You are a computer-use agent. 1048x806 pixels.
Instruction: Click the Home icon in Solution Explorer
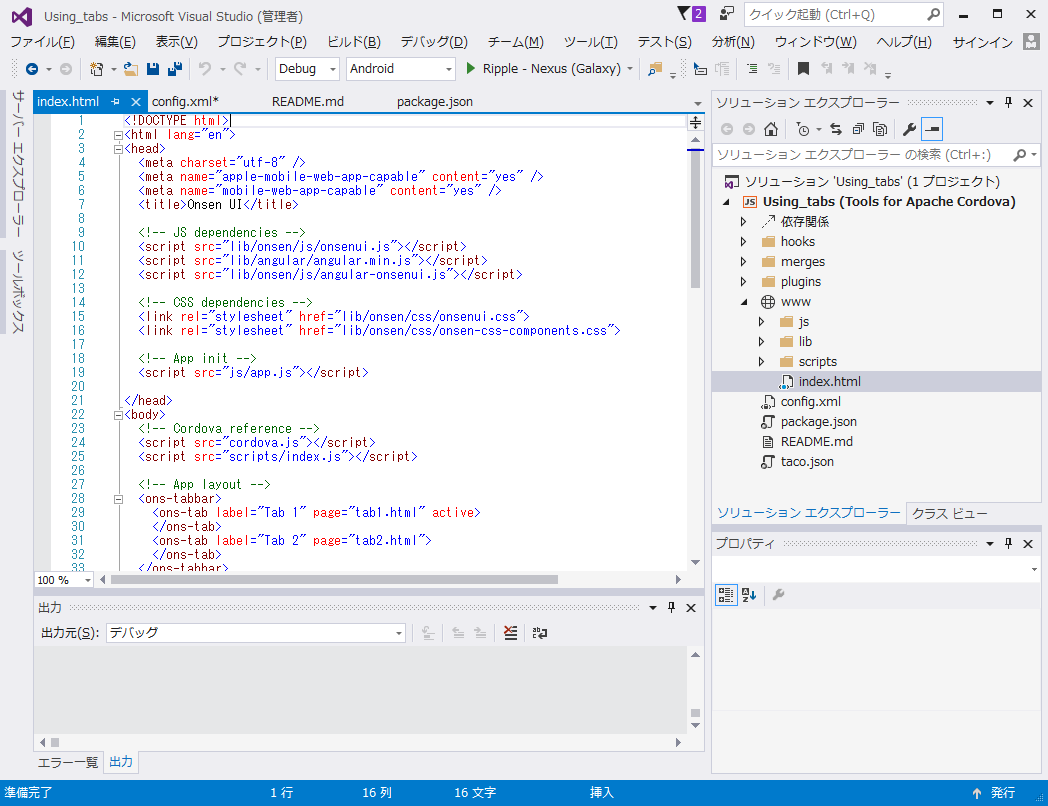tap(770, 129)
